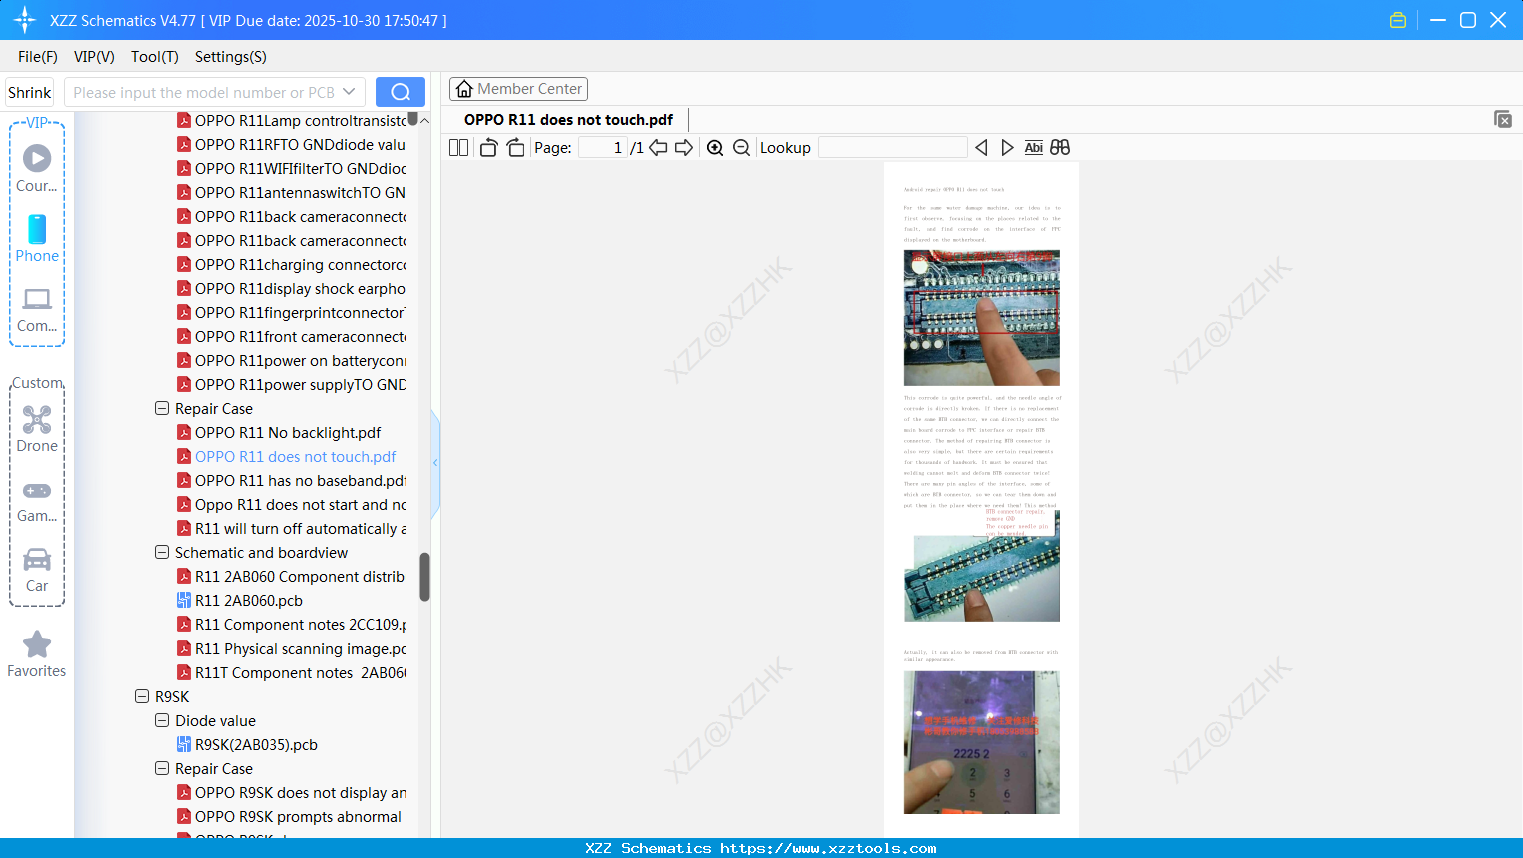Open OPPO R11display shock earphone file
Image resolution: width=1523 pixels, height=858 pixels.
[300, 289]
